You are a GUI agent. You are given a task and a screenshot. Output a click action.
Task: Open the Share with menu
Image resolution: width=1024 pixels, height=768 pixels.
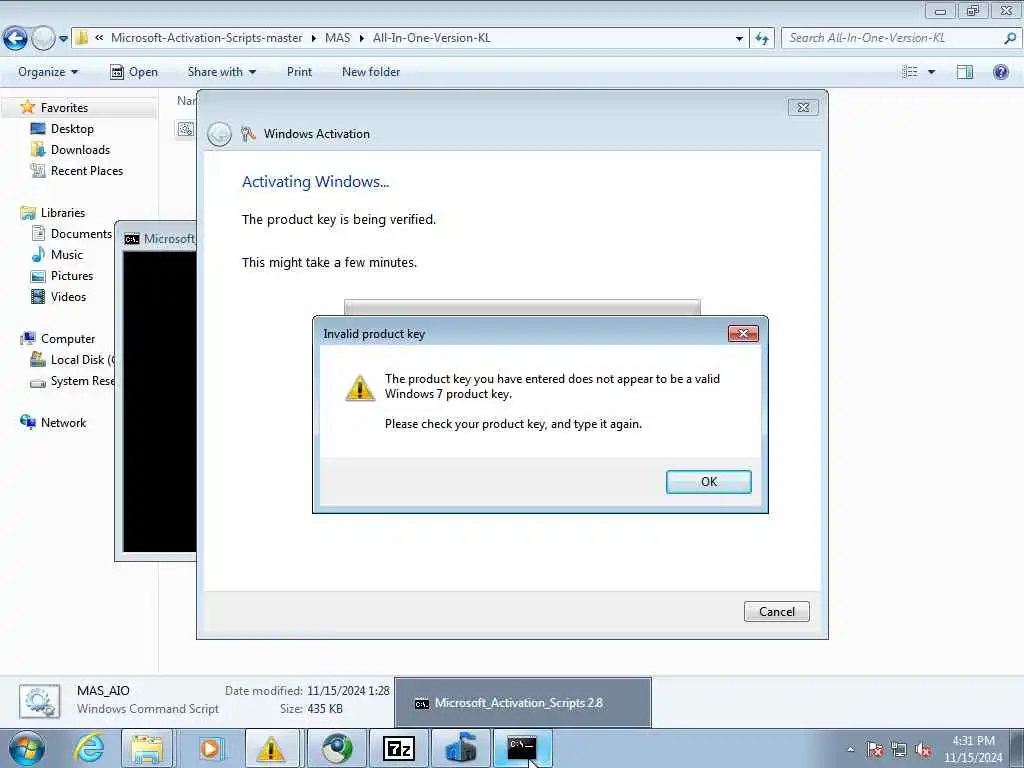(221, 72)
